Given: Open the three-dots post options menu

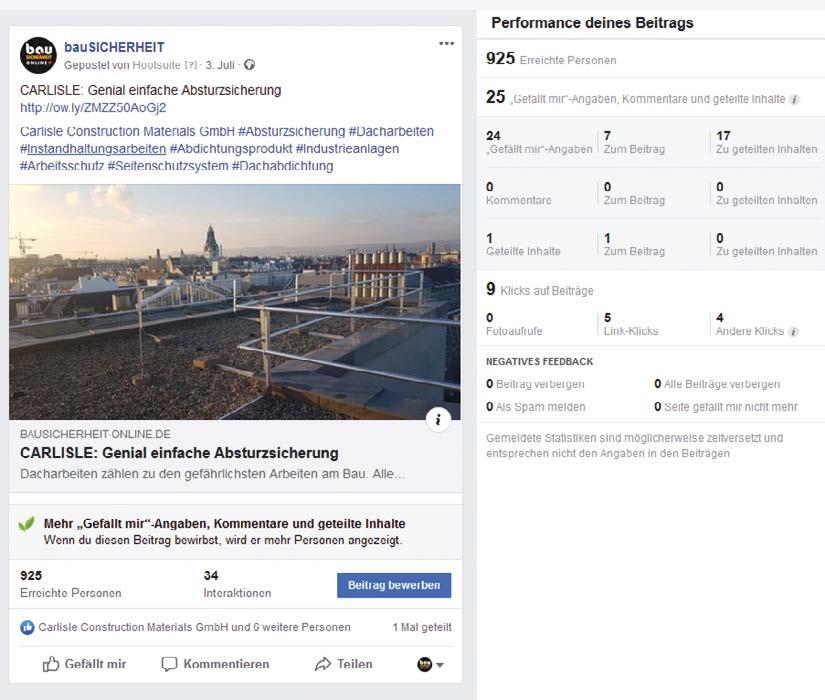Looking at the screenshot, I should [x=446, y=44].
